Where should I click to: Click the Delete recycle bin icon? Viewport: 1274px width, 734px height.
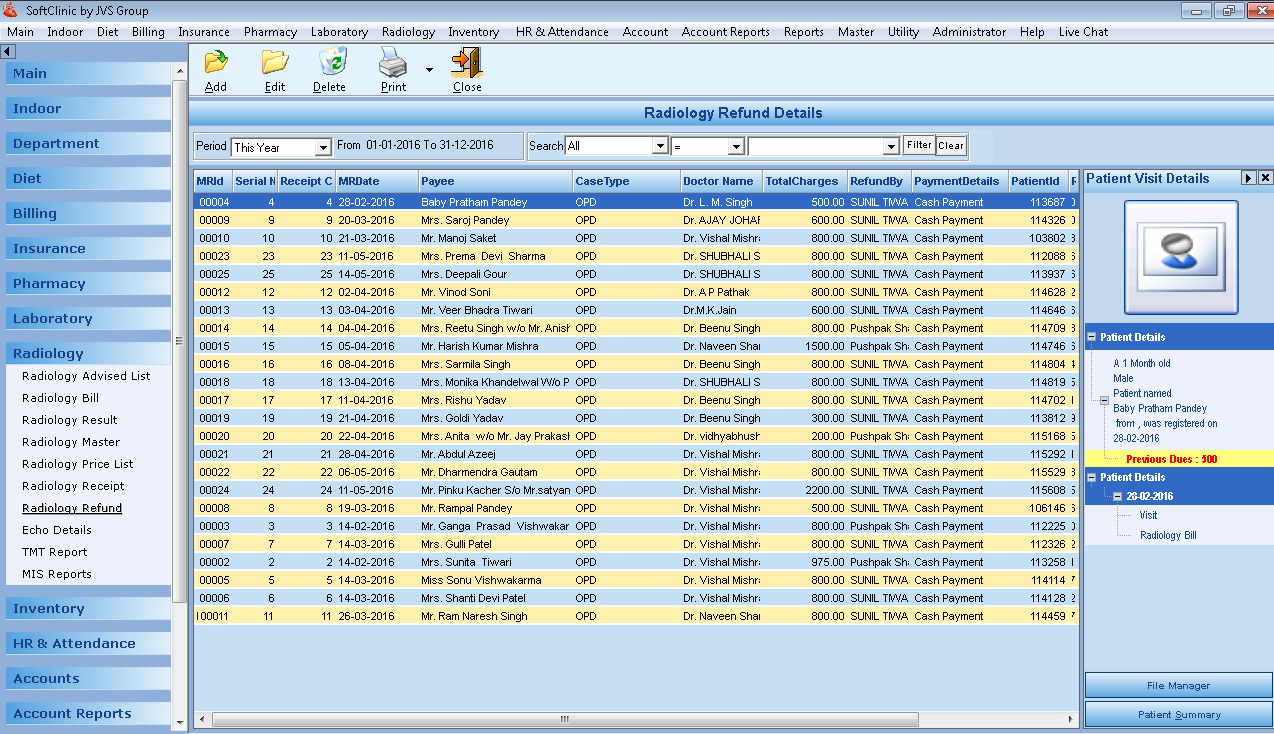pyautogui.click(x=330, y=63)
